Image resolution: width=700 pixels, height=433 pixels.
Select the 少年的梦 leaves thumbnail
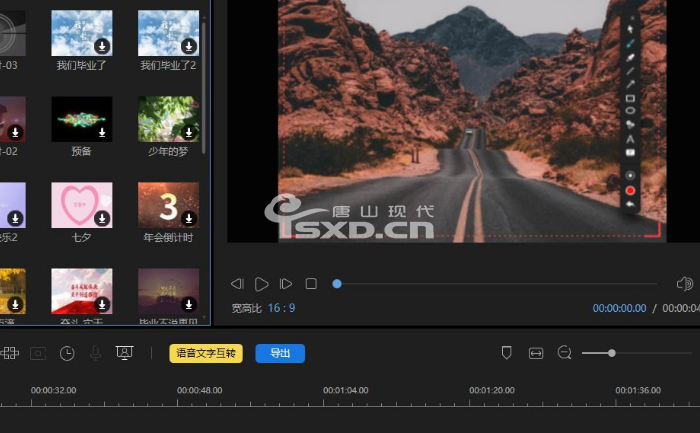click(x=168, y=119)
